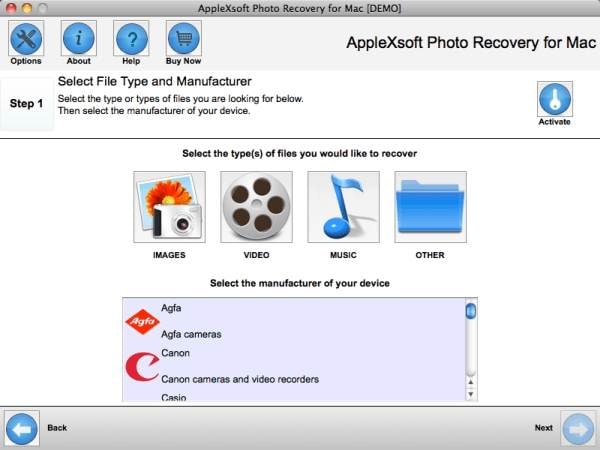Select the MUSIC note icon
This screenshot has height=450, width=600.
pos(344,207)
